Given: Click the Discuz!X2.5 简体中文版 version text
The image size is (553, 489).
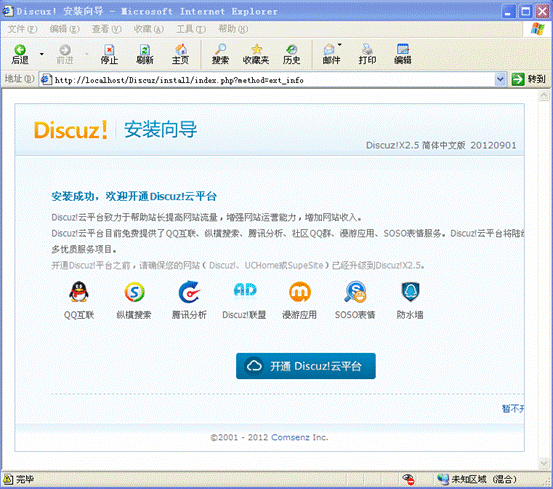Looking at the screenshot, I should coord(441,145).
